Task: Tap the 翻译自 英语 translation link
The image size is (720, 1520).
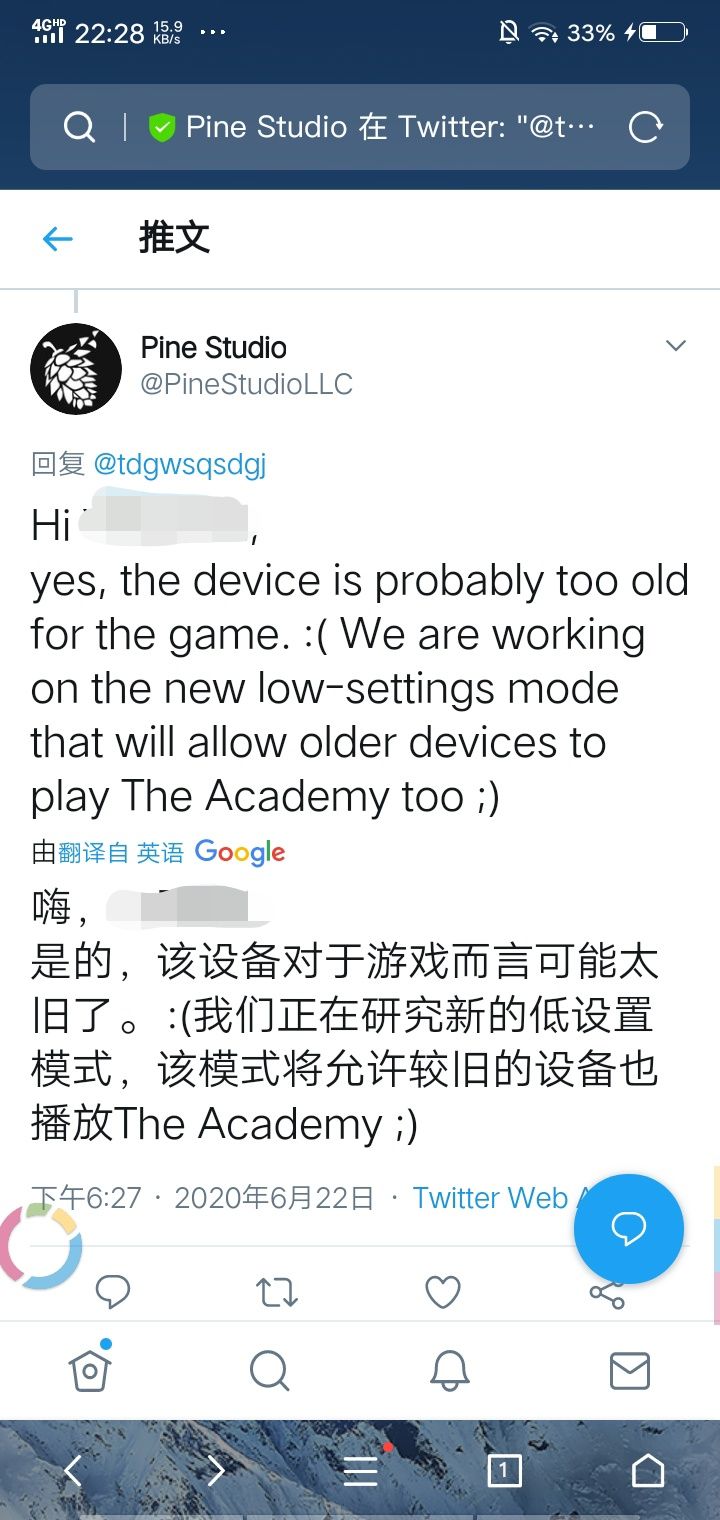Action: pyautogui.click(x=121, y=852)
